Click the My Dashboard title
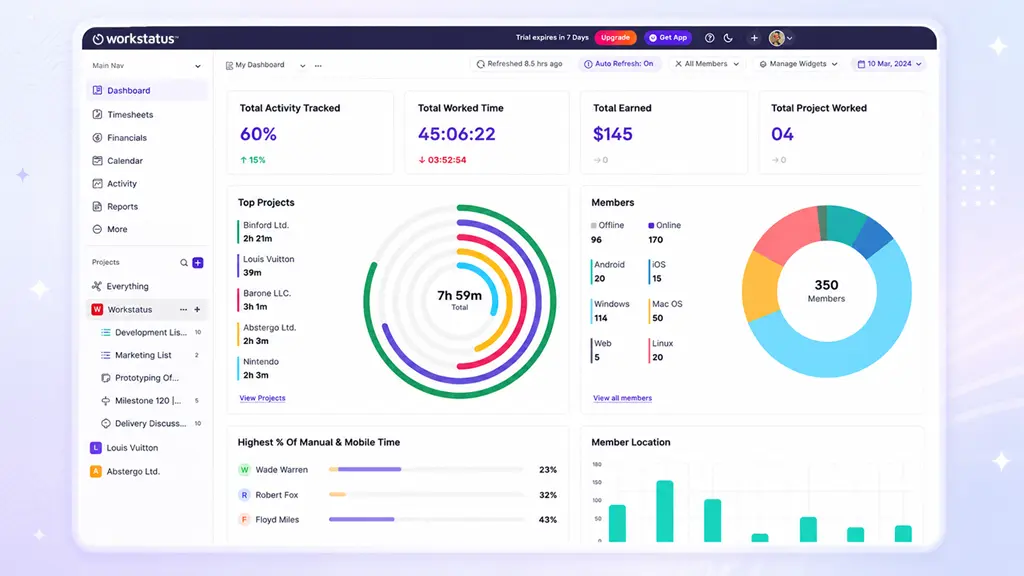This screenshot has height=576, width=1024. pos(259,65)
